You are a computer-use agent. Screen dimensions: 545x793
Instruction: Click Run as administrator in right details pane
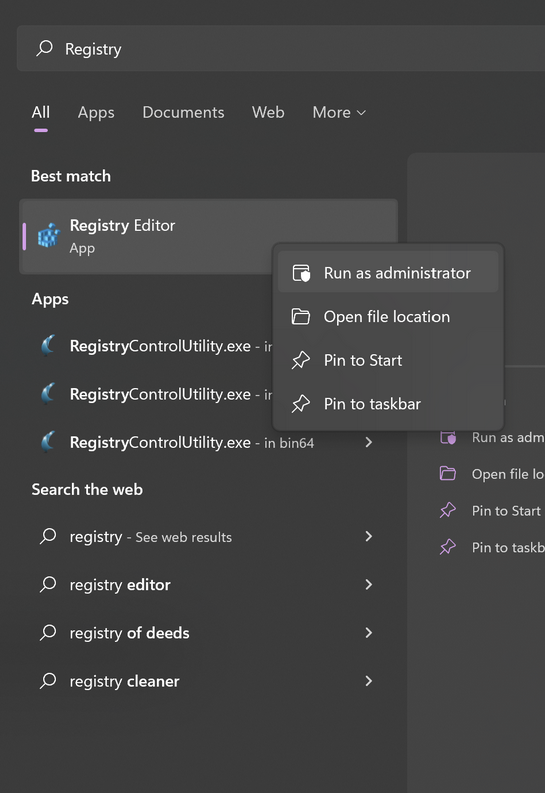coord(508,437)
